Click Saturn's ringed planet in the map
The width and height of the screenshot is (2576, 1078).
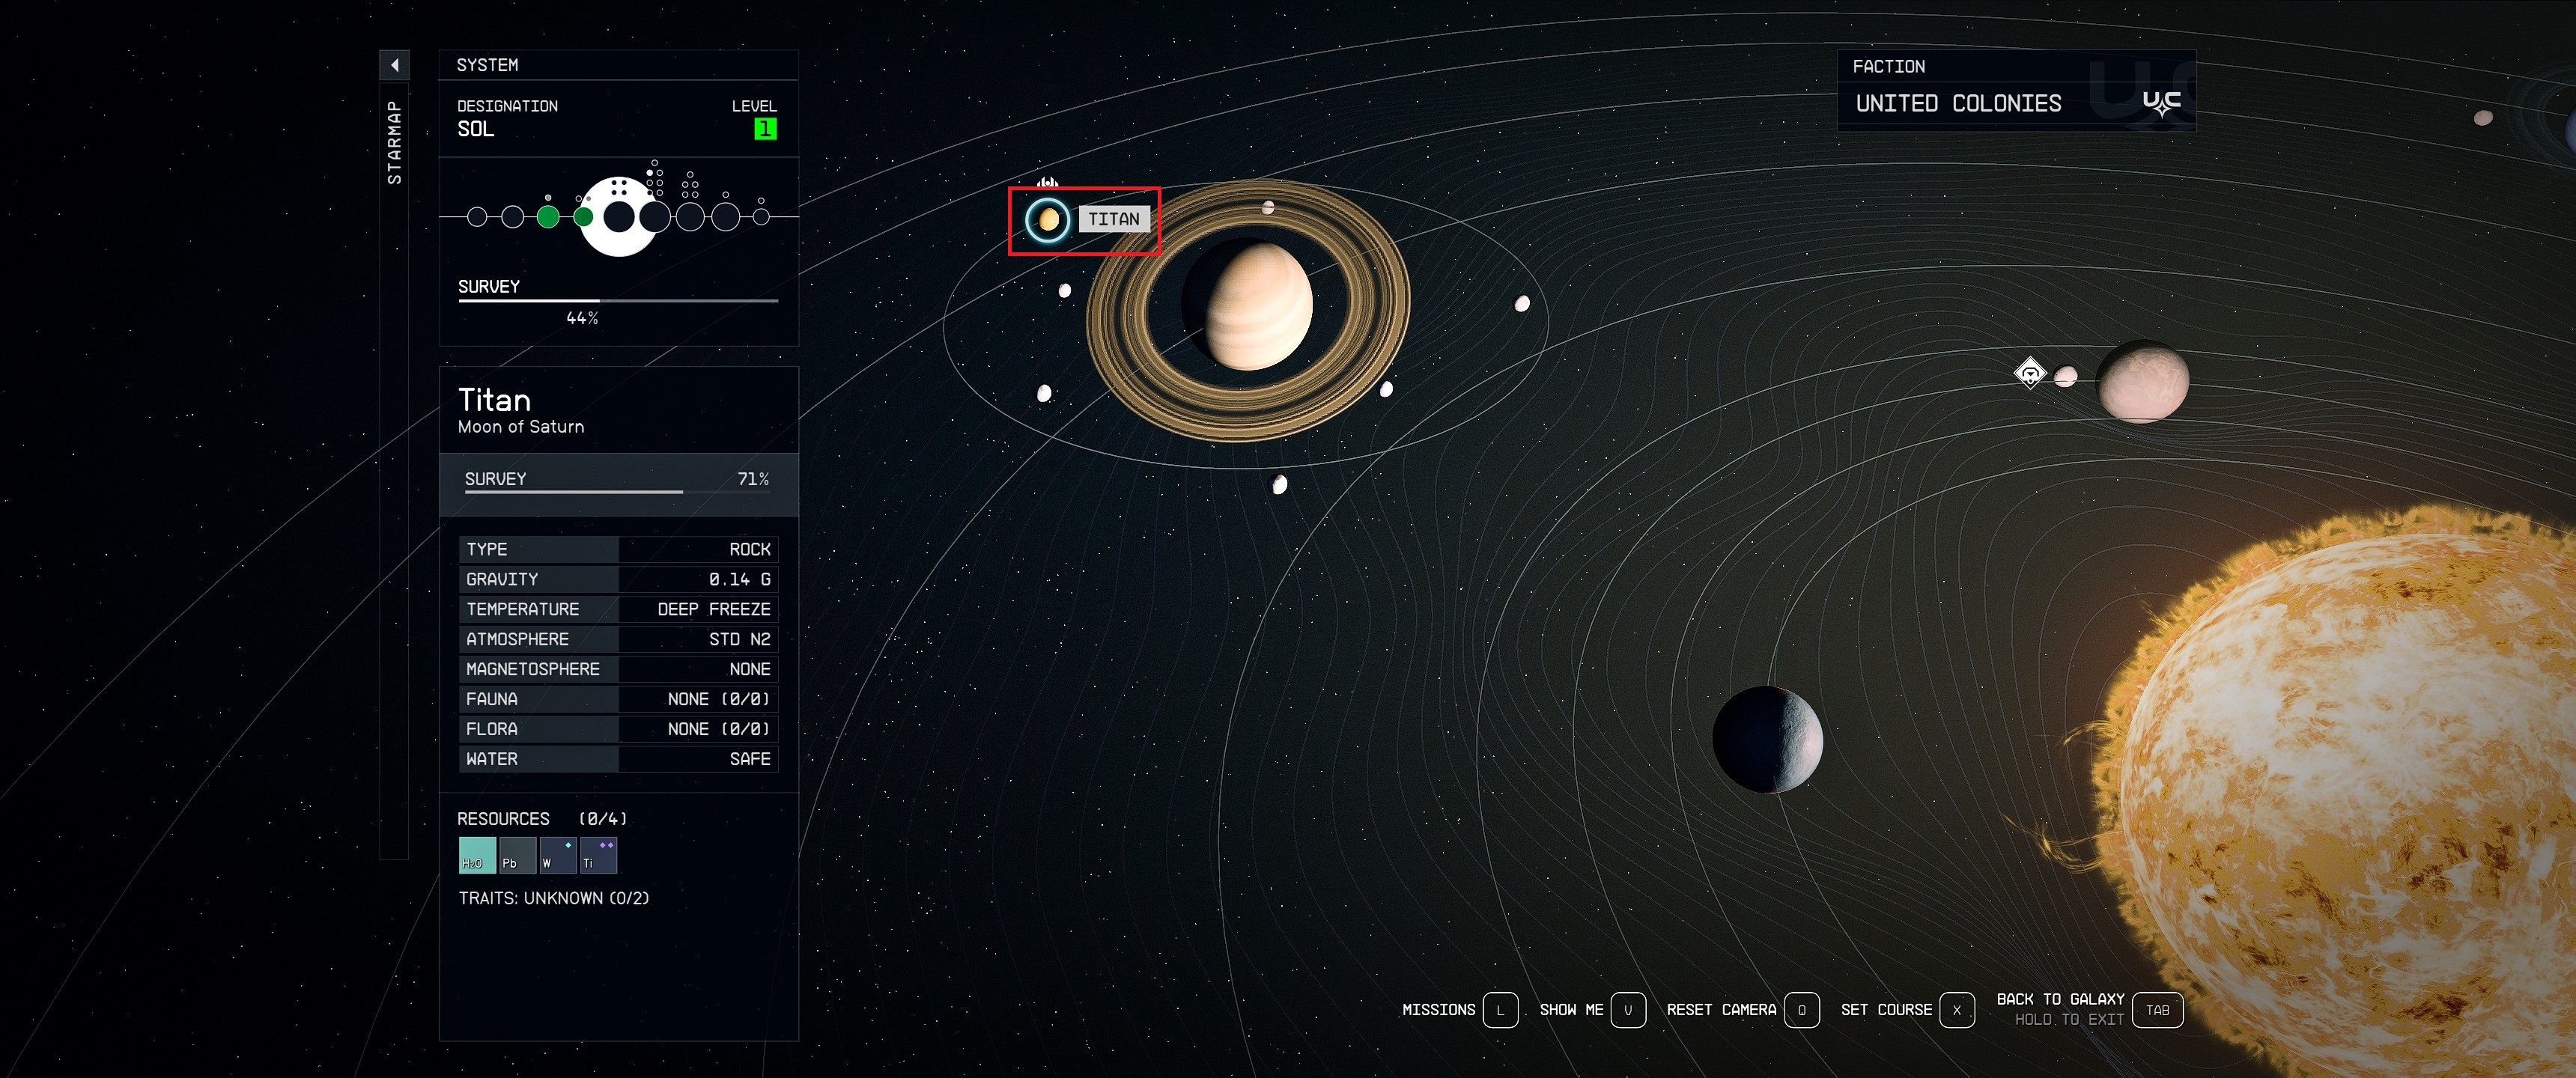[x=1258, y=307]
